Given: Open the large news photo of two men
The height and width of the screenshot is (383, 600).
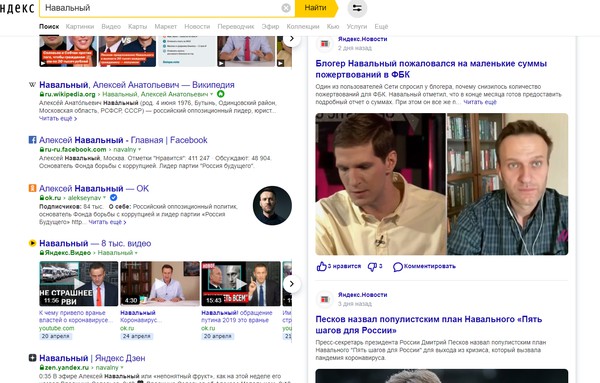Looking at the screenshot, I should 442,184.
